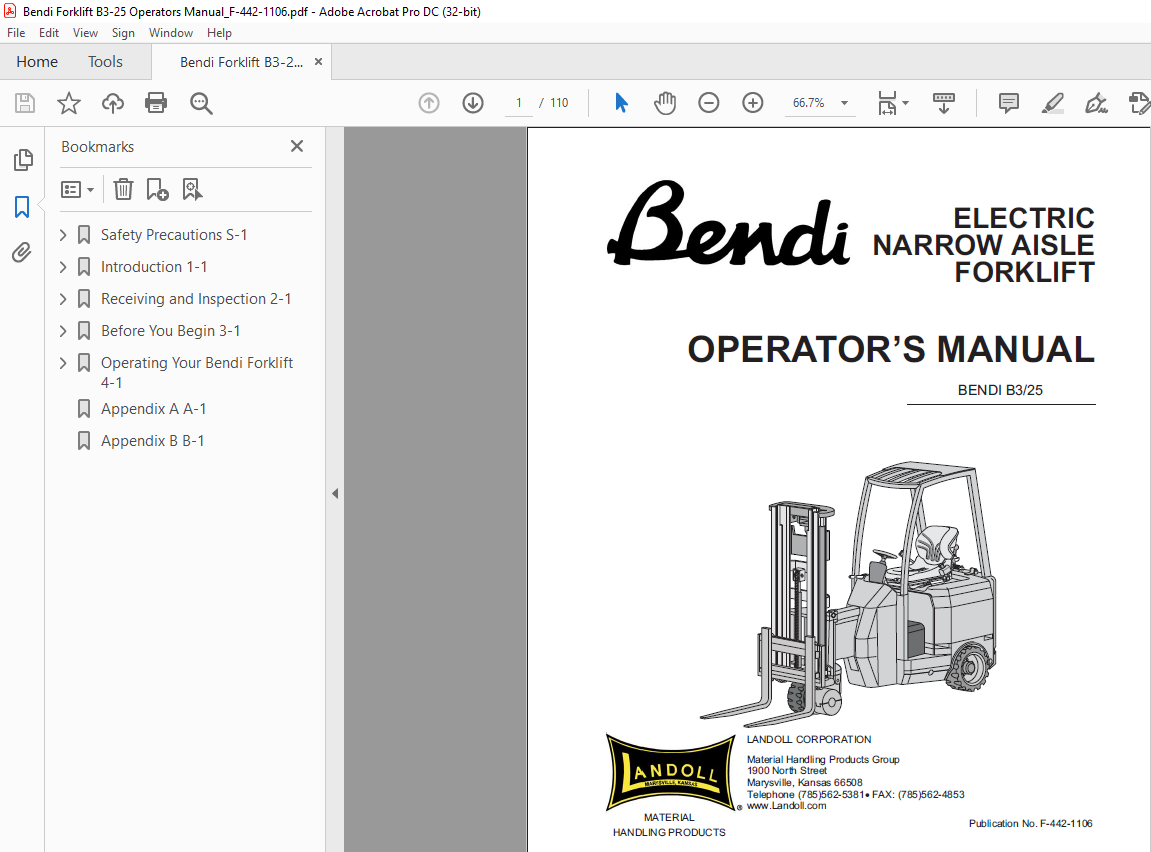Click Publication No. F-442-1106 text

tap(1031, 823)
